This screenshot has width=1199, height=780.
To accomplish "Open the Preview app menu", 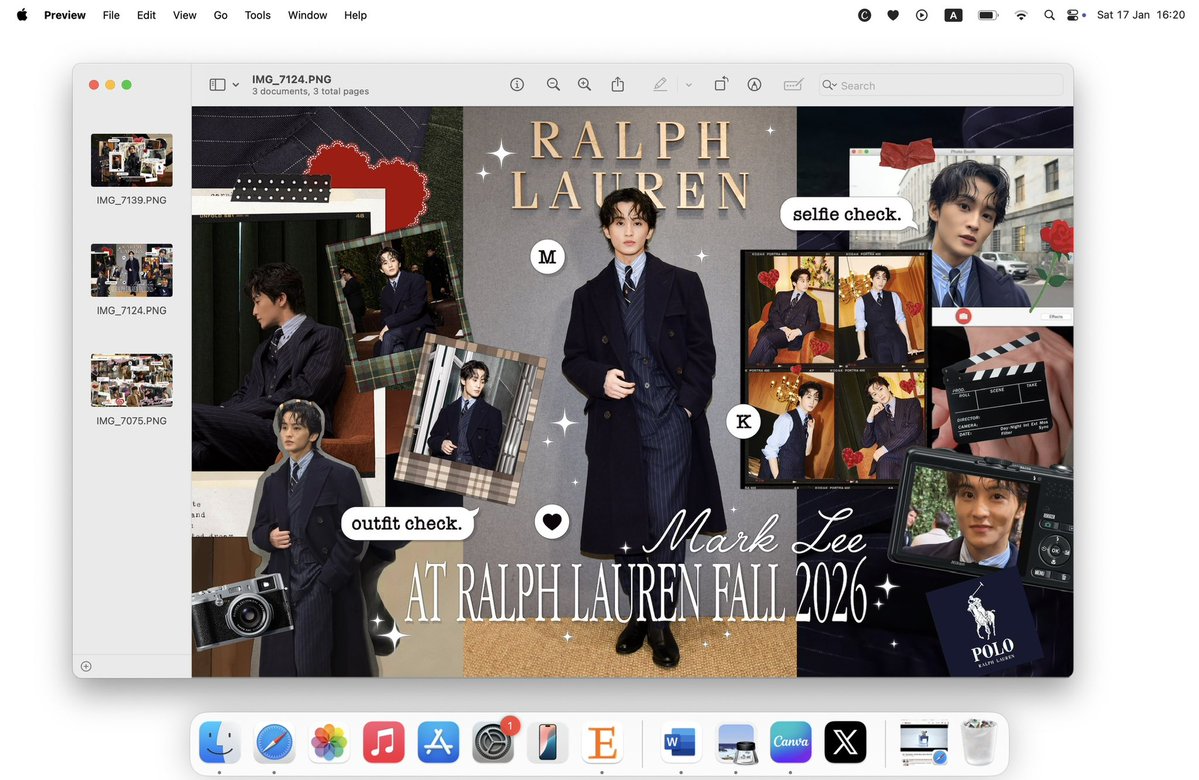I will (64, 15).
